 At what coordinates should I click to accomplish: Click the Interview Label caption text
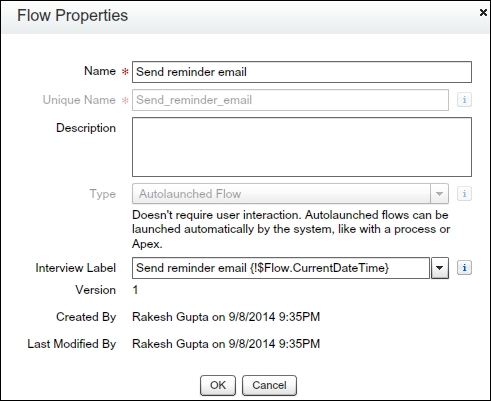point(76,268)
